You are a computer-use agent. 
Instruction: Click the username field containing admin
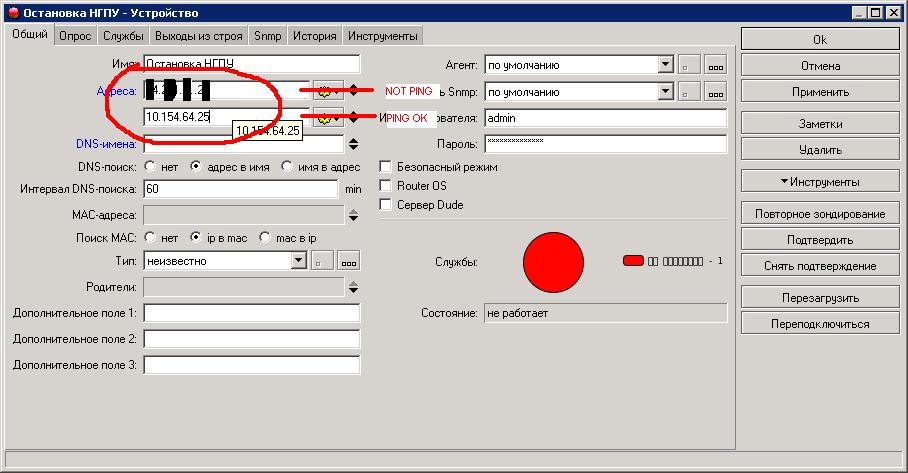[605, 118]
